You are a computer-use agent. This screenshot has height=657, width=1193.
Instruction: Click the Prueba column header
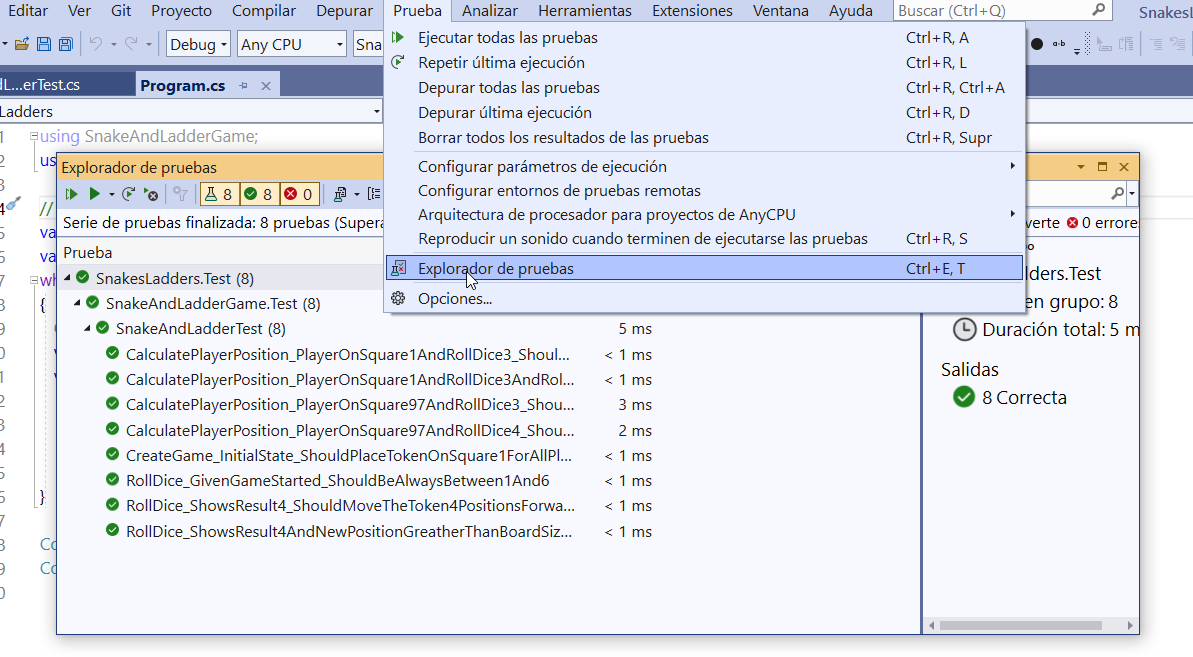[87, 252]
